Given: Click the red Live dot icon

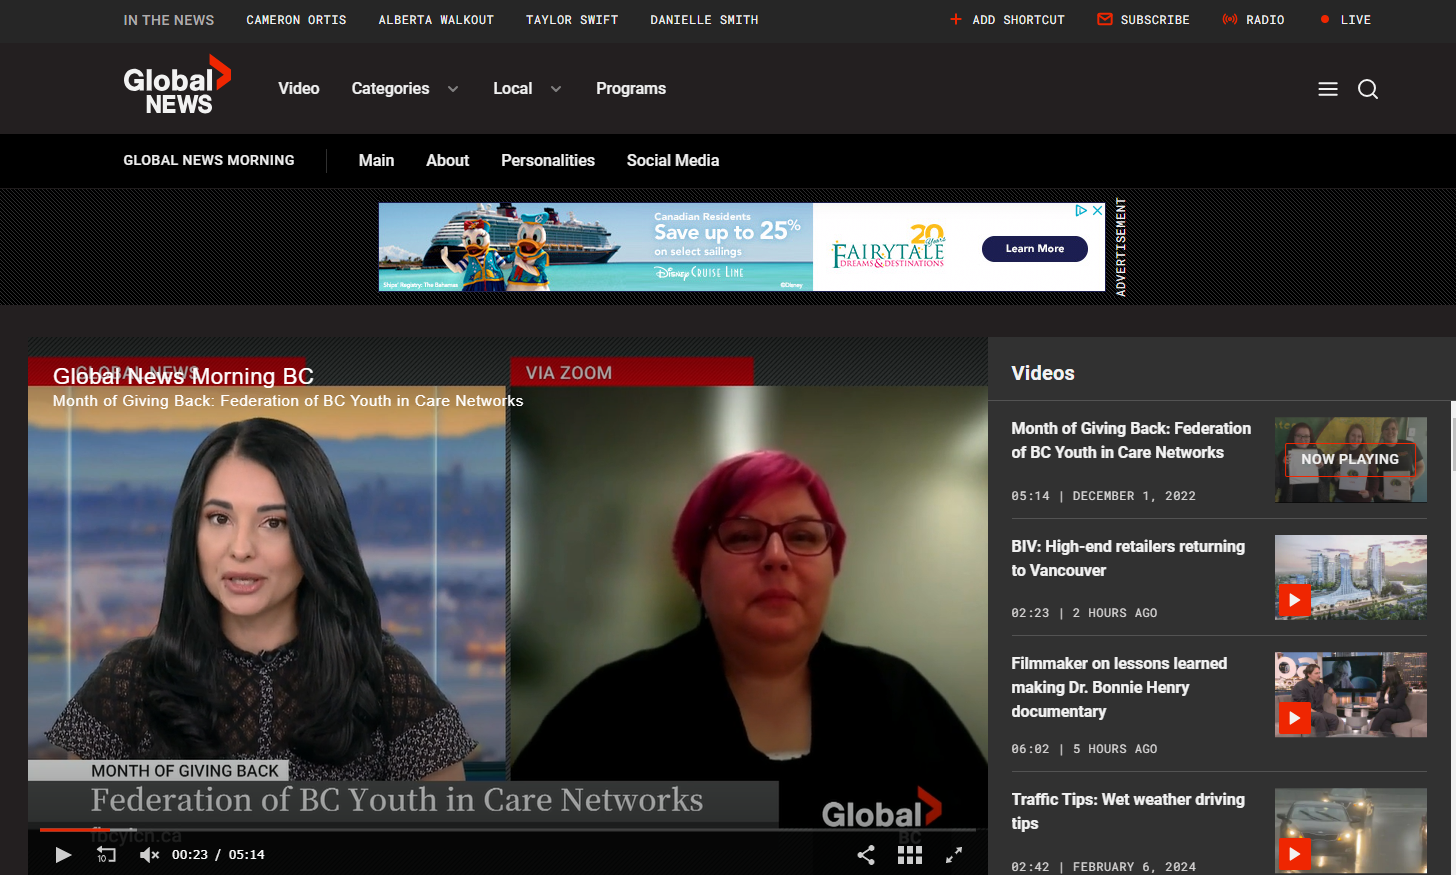Looking at the screenshot, I should [x=1325, y=19].
